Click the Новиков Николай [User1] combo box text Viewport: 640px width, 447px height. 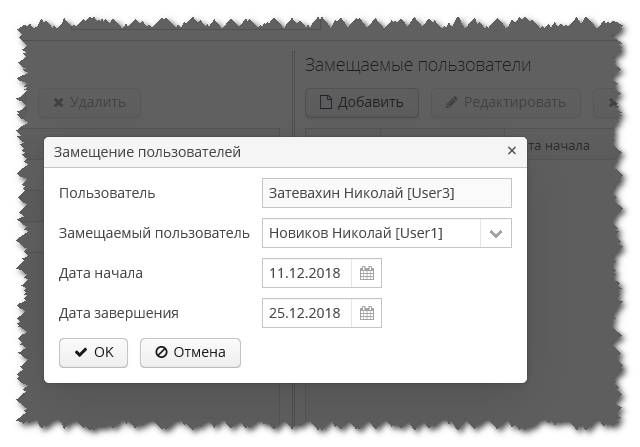point(370,233)
